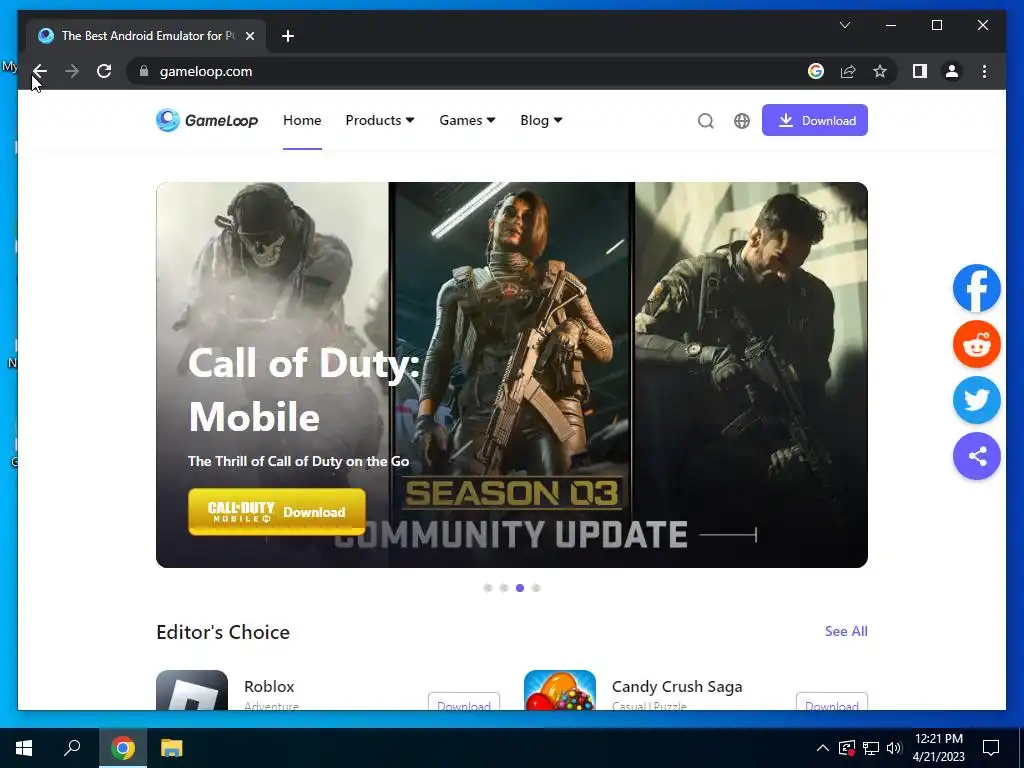Open the network status tray icon
Viewport: 1024px width, 768px height.
click(871, 748)
